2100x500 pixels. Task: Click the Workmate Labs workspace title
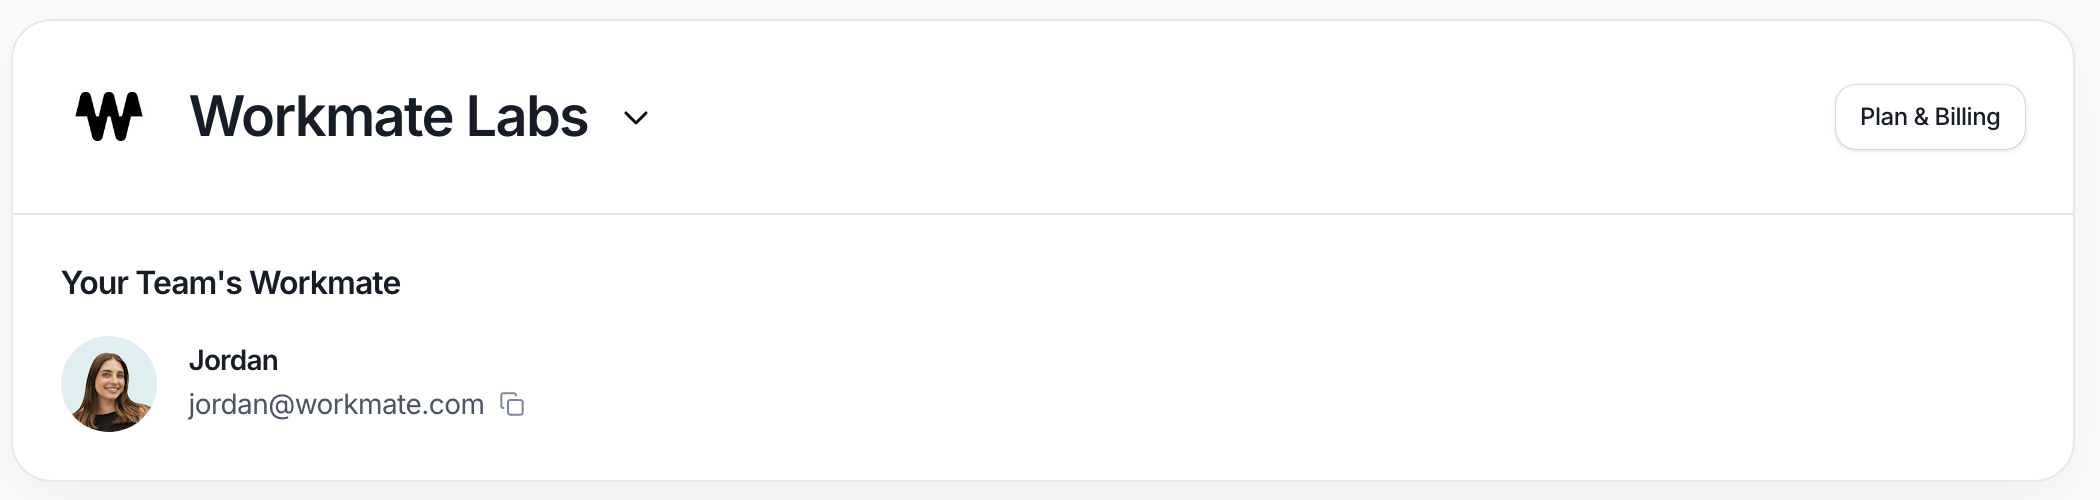coord(389,116)
